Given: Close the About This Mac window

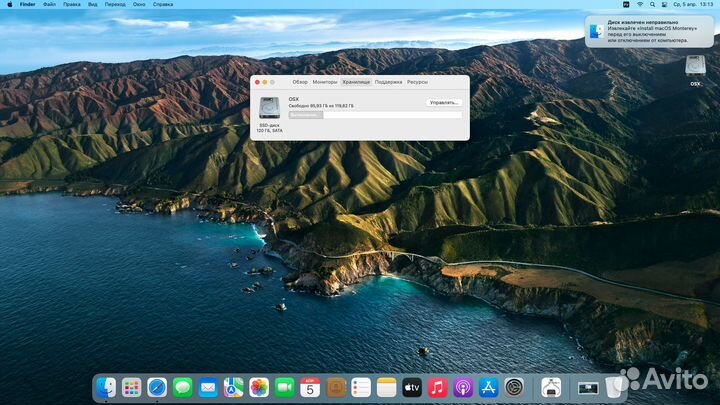Looking at the screenshot, I should click(x=257, y=82).
